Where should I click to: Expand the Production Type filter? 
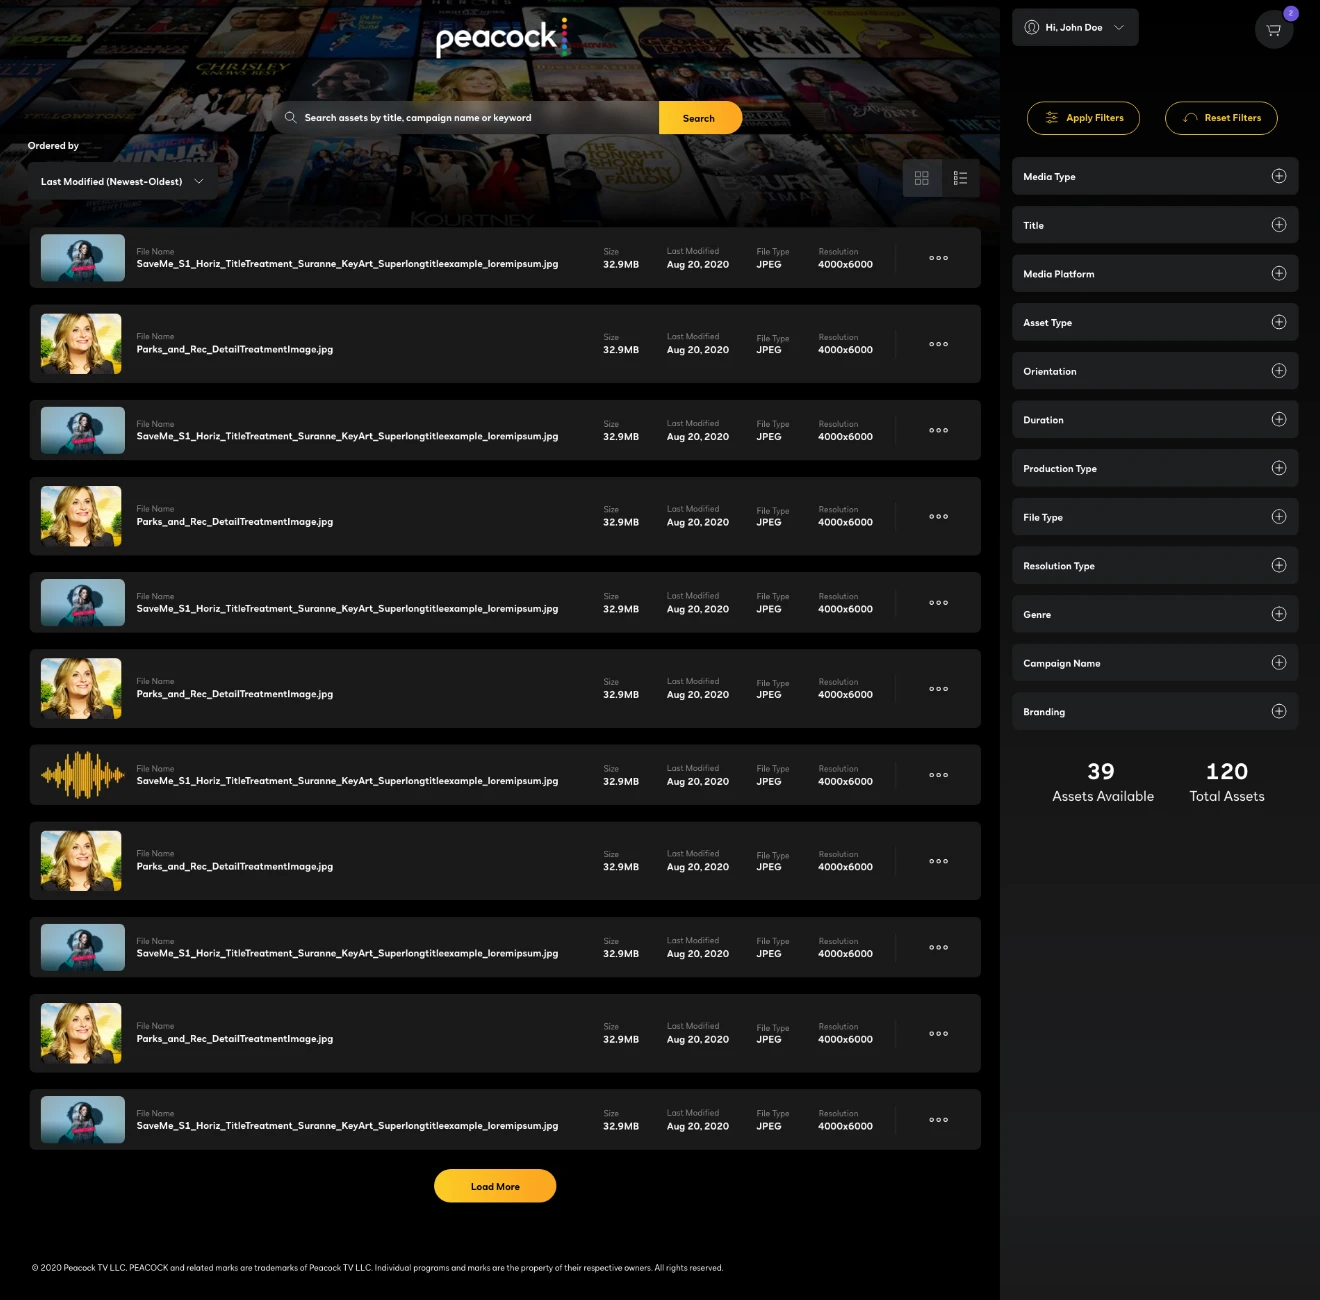pyautogui.click(x=1155, y=468)
